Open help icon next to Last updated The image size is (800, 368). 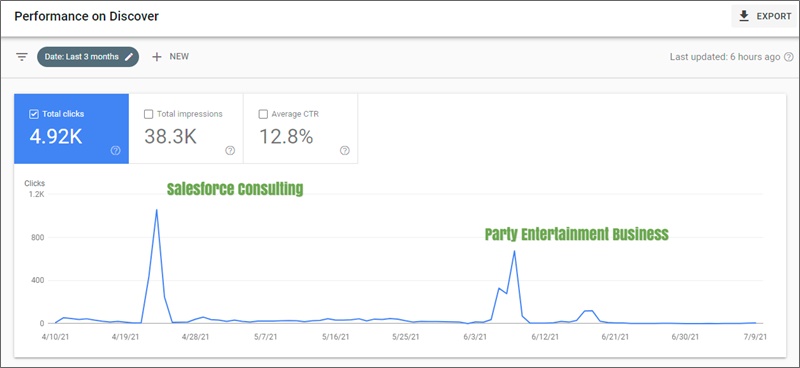click(789, 57)
